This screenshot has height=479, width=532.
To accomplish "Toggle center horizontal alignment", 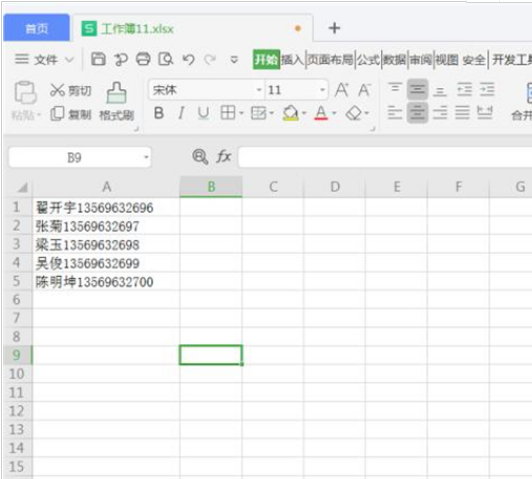I will point(417,113).
